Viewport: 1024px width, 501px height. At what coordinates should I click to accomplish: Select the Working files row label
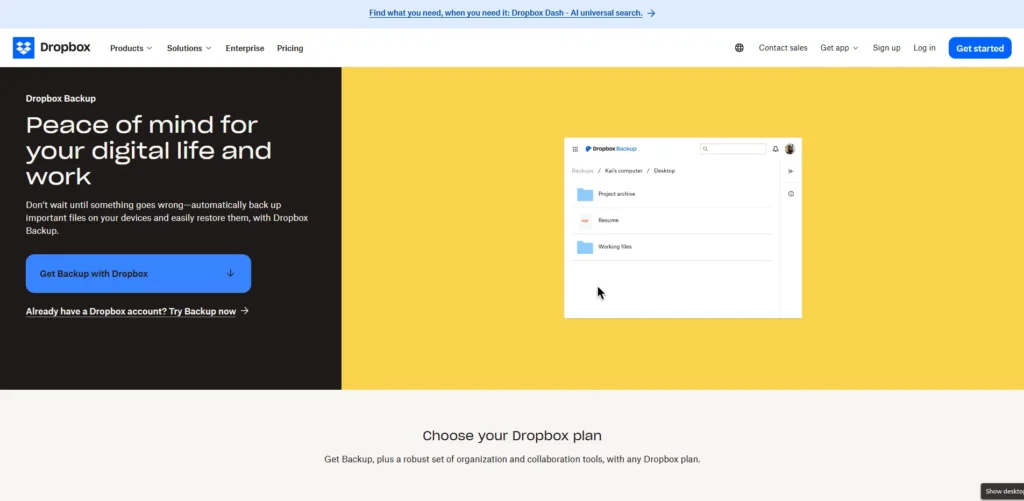coord(615,247)
